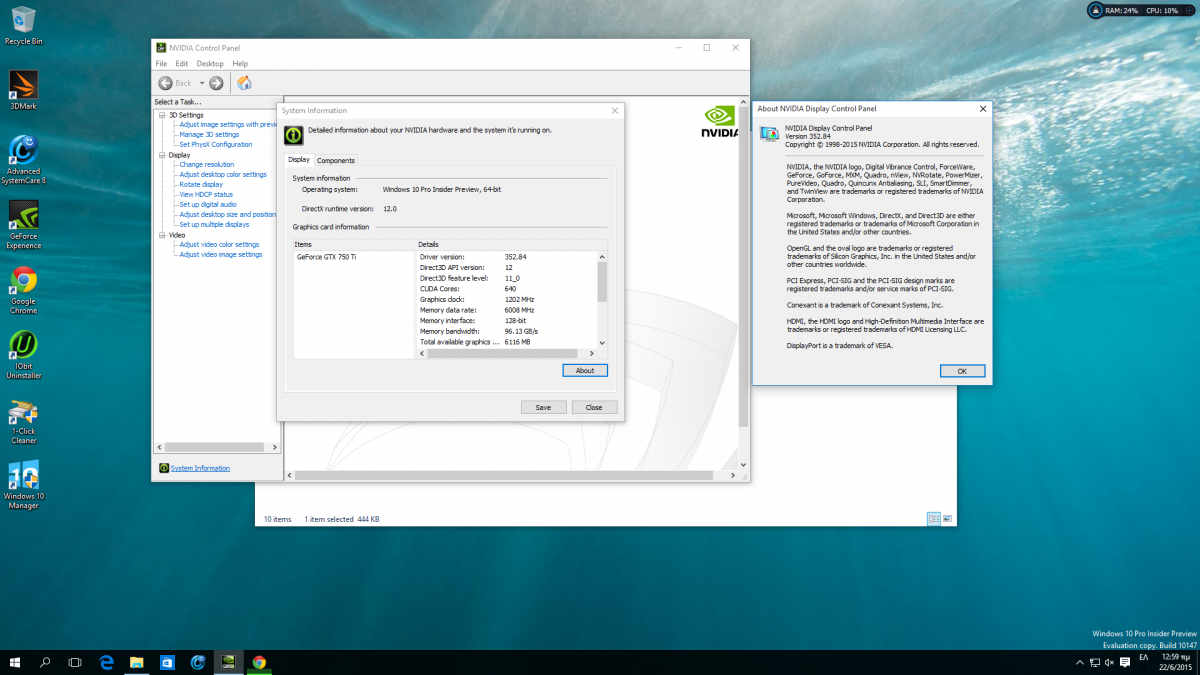Open the Recycle Bin desktop icon
This screenshot has width=1200, height=675.
(23, 26)
